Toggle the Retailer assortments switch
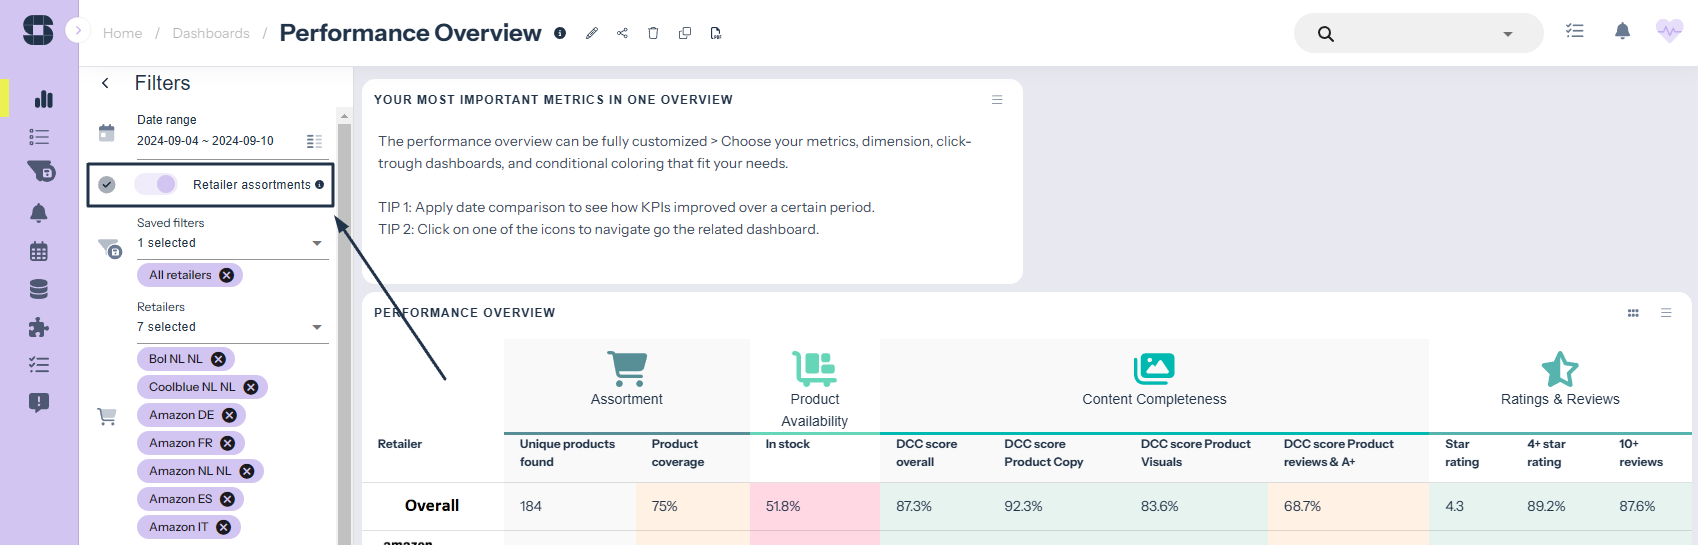Viewport: 1698px width, 545px height. point(156,184)
